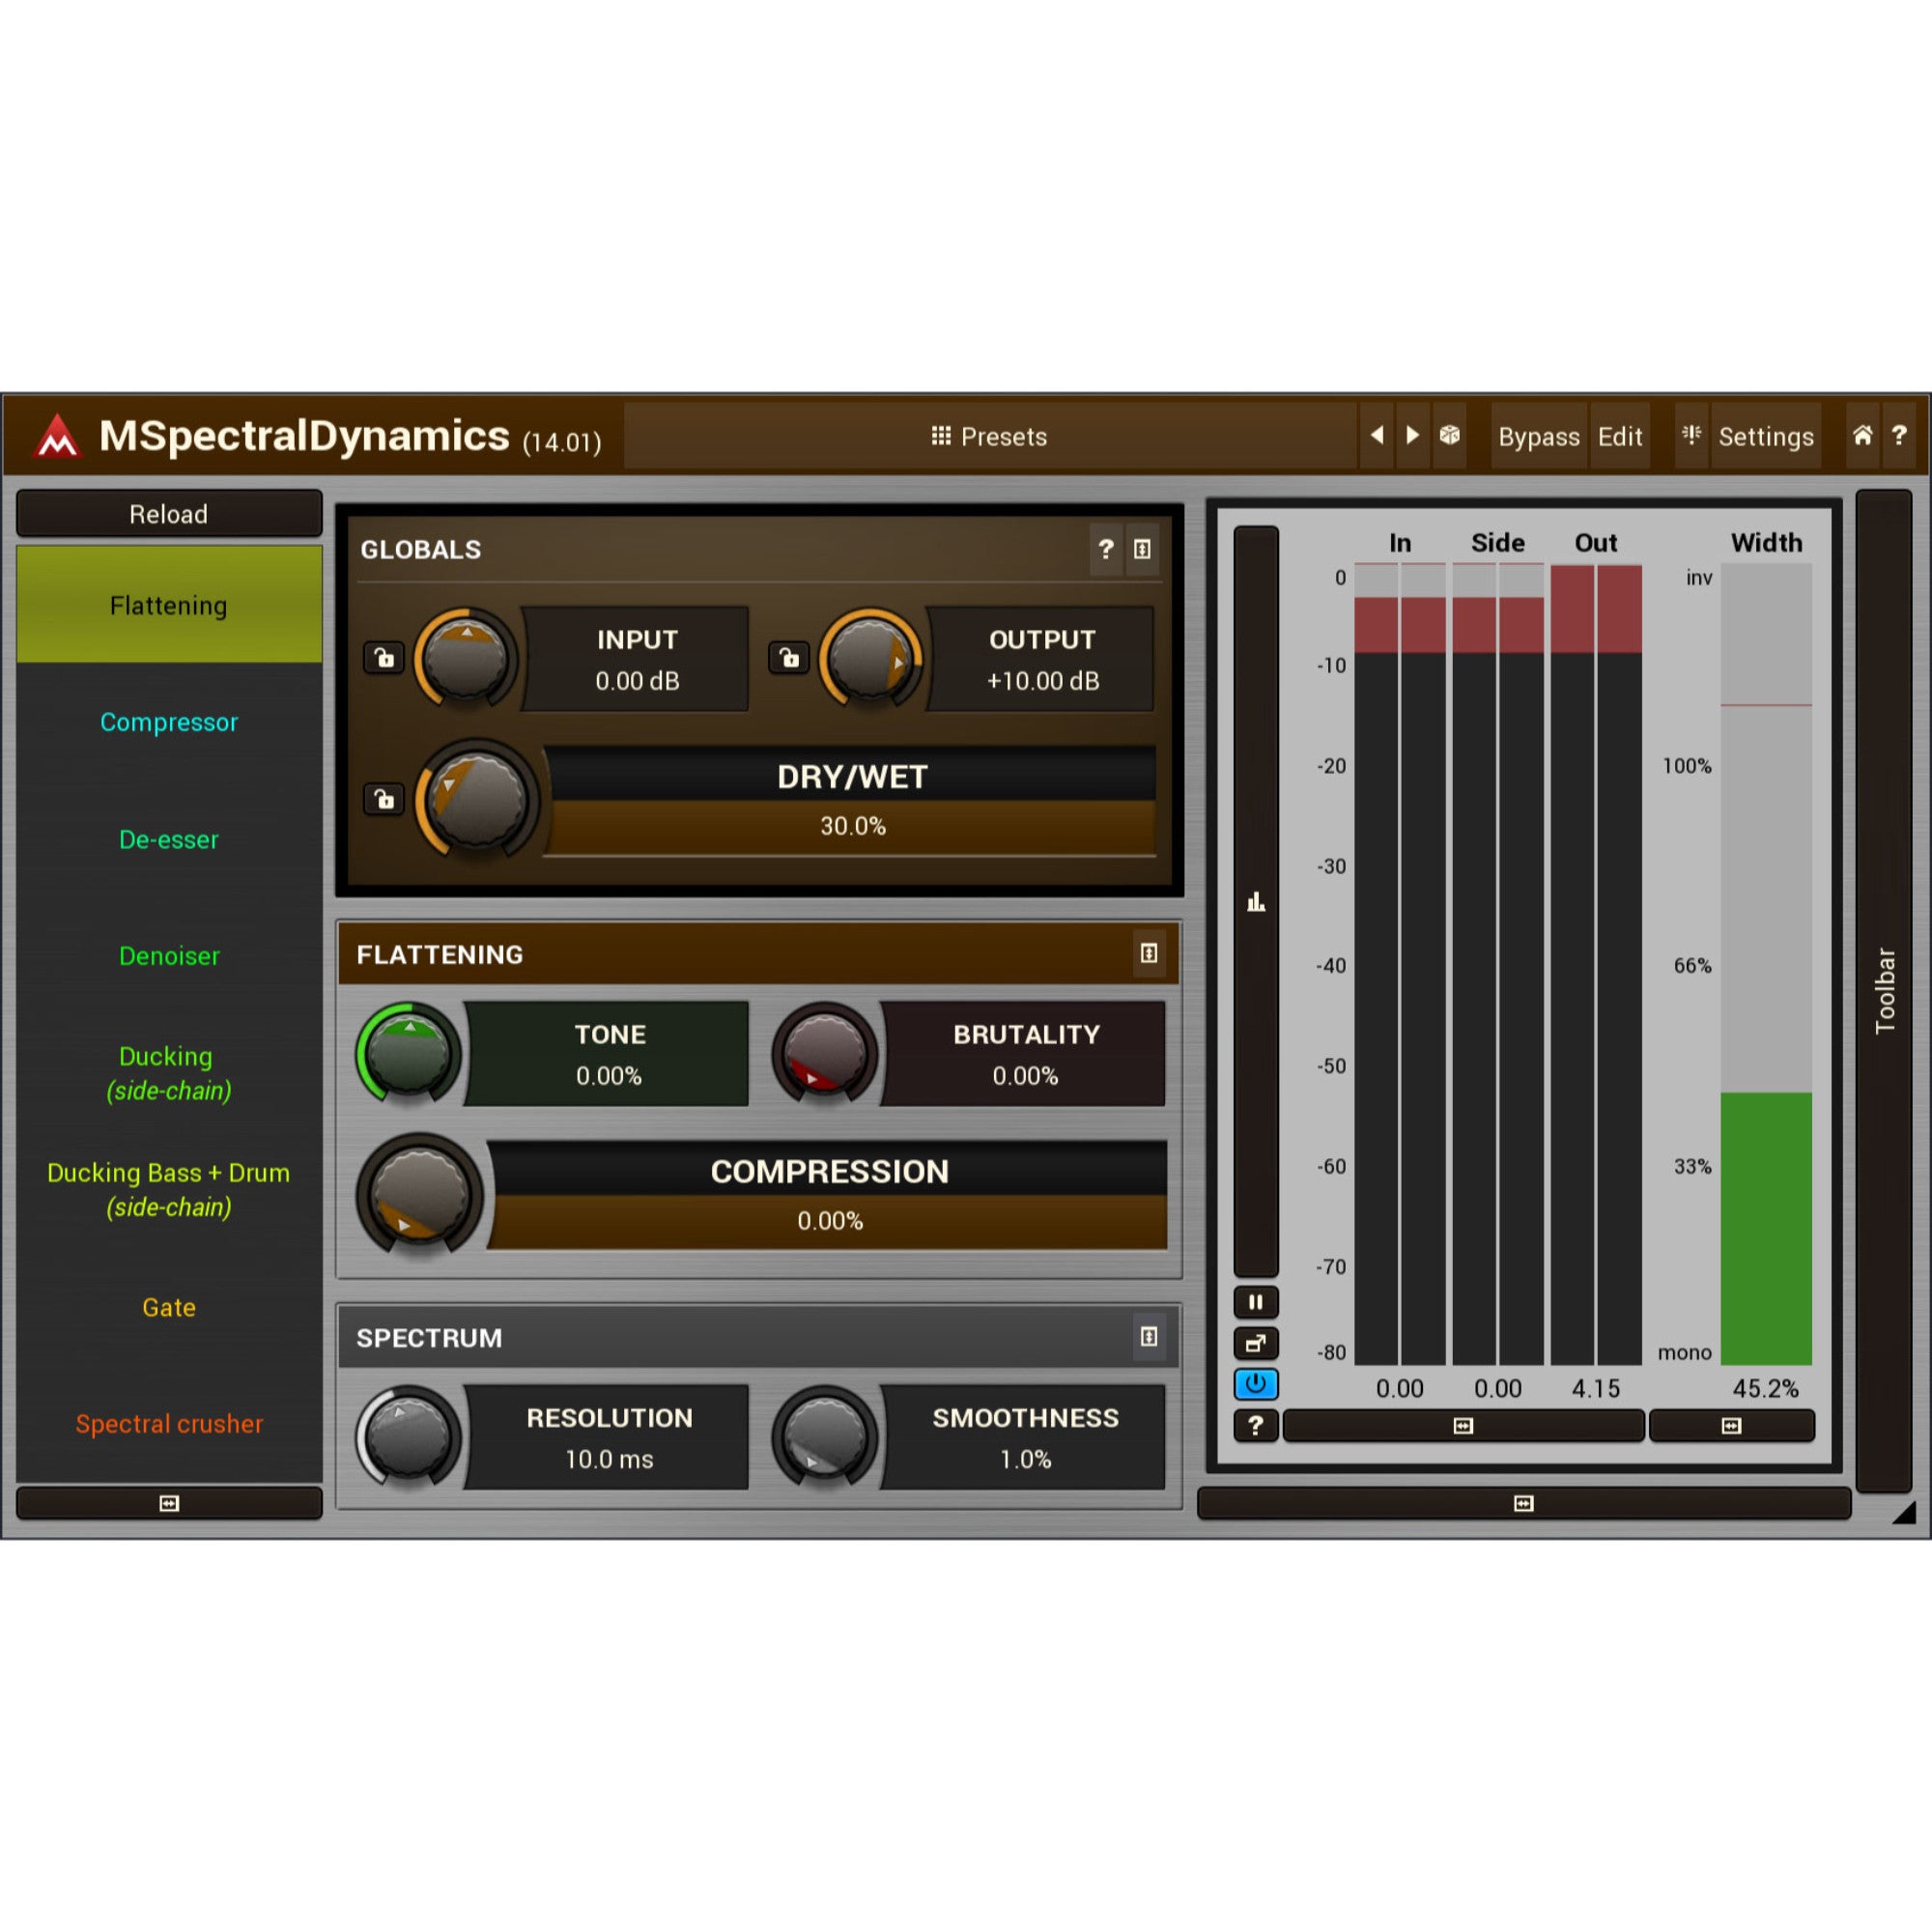Select the Flattening device
Screen dimensions: 1932x1932
coord(169,605)
